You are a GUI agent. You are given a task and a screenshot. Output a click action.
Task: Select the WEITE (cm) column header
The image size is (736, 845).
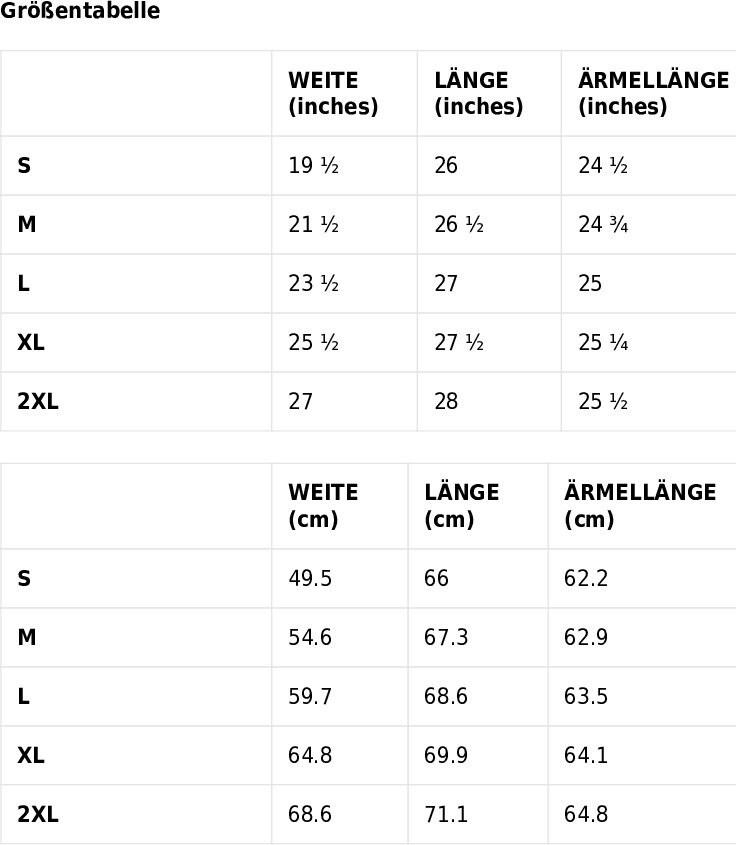(x=339, y=506)
